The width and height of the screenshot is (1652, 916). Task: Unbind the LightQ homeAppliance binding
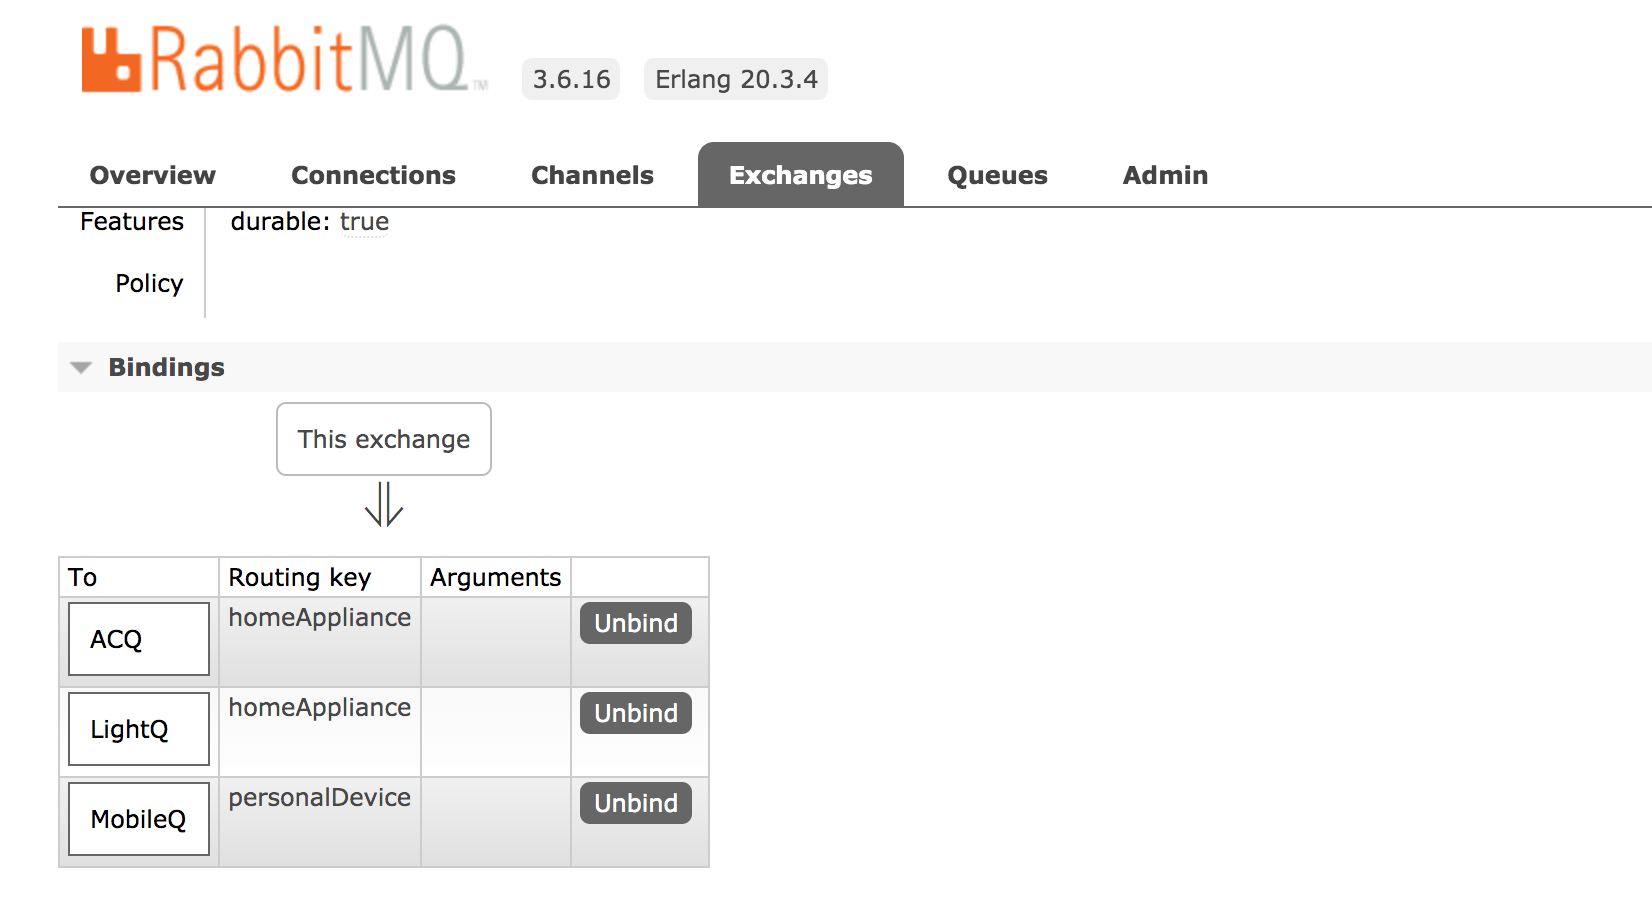[635, 713]
